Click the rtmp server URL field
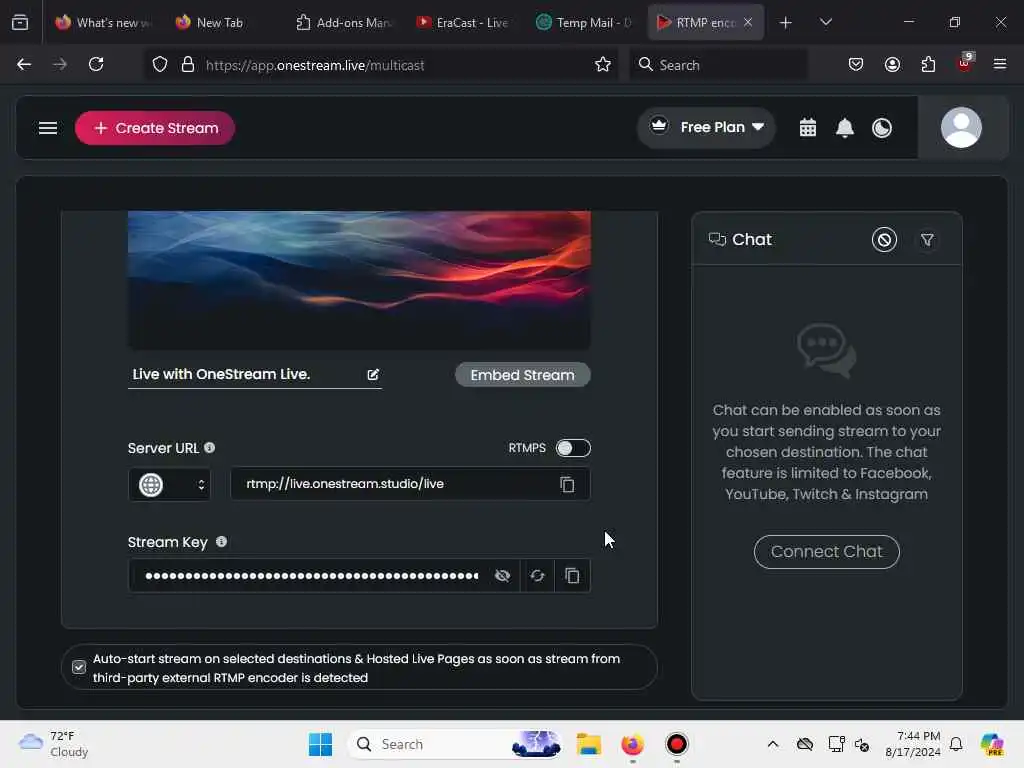This screenshot has width=1024, height=768. pyautogui.click(x=410, y=484)
